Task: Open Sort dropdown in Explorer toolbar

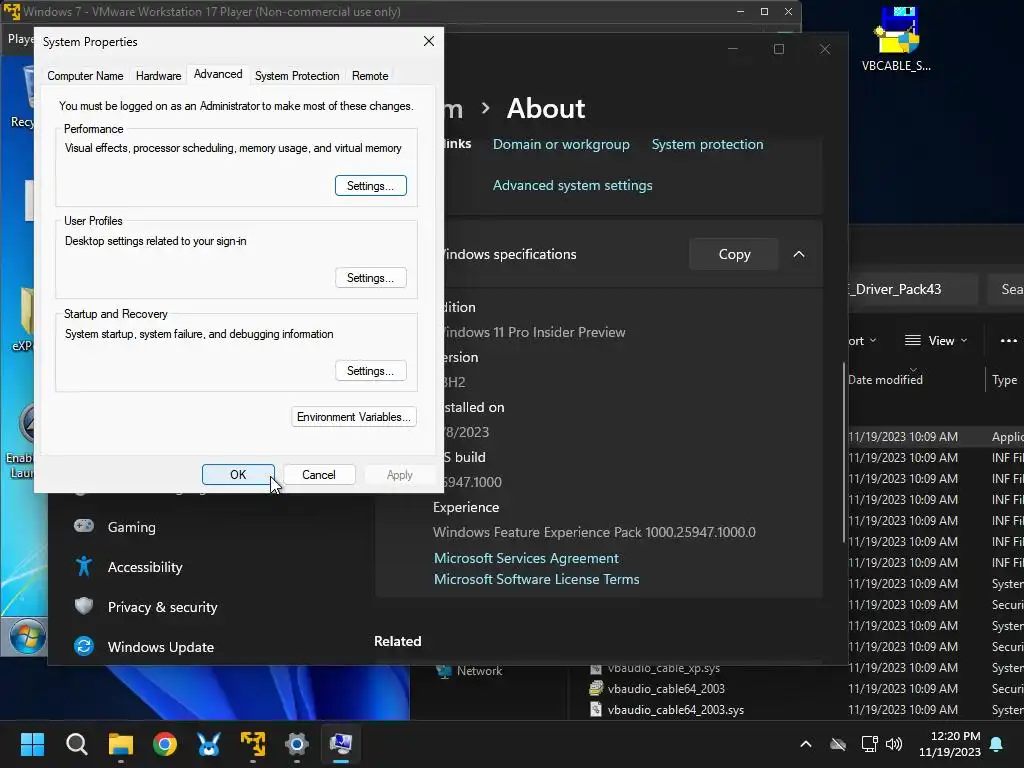Action: 862,340
